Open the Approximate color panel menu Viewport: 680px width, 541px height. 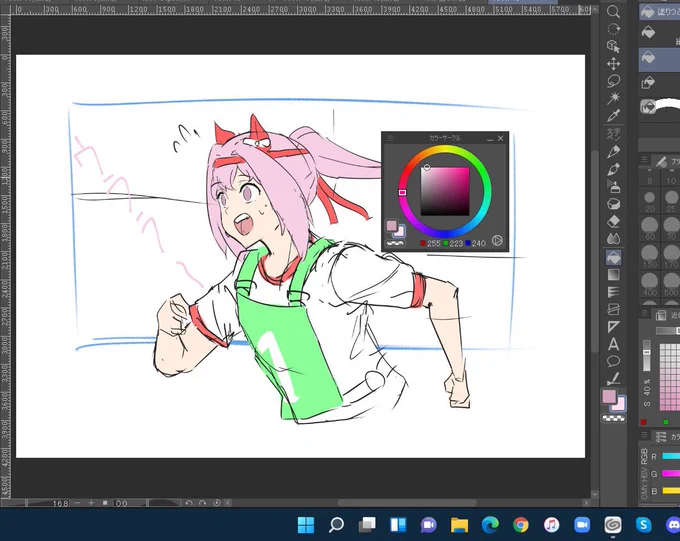pyautogui.click(x=644, y=313)
